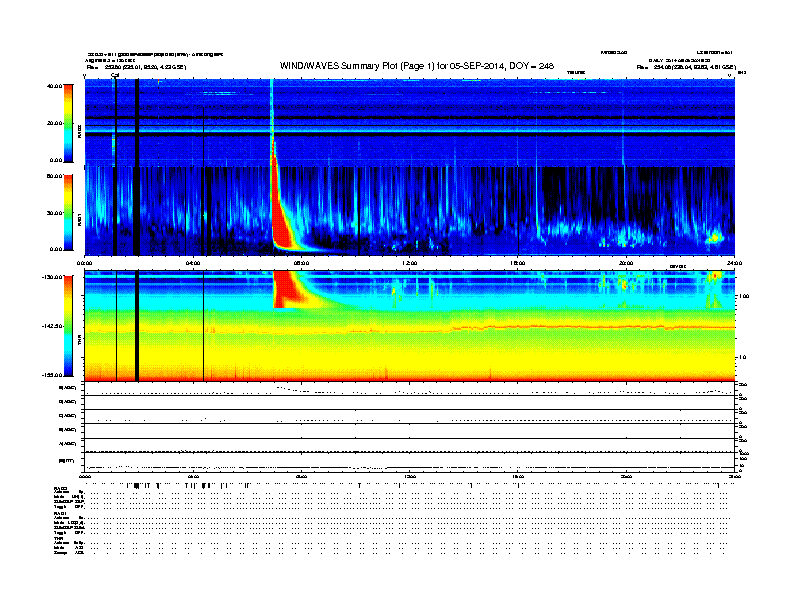
Task: Click the RAD2 vertical axis label
Action: [79, 131]
